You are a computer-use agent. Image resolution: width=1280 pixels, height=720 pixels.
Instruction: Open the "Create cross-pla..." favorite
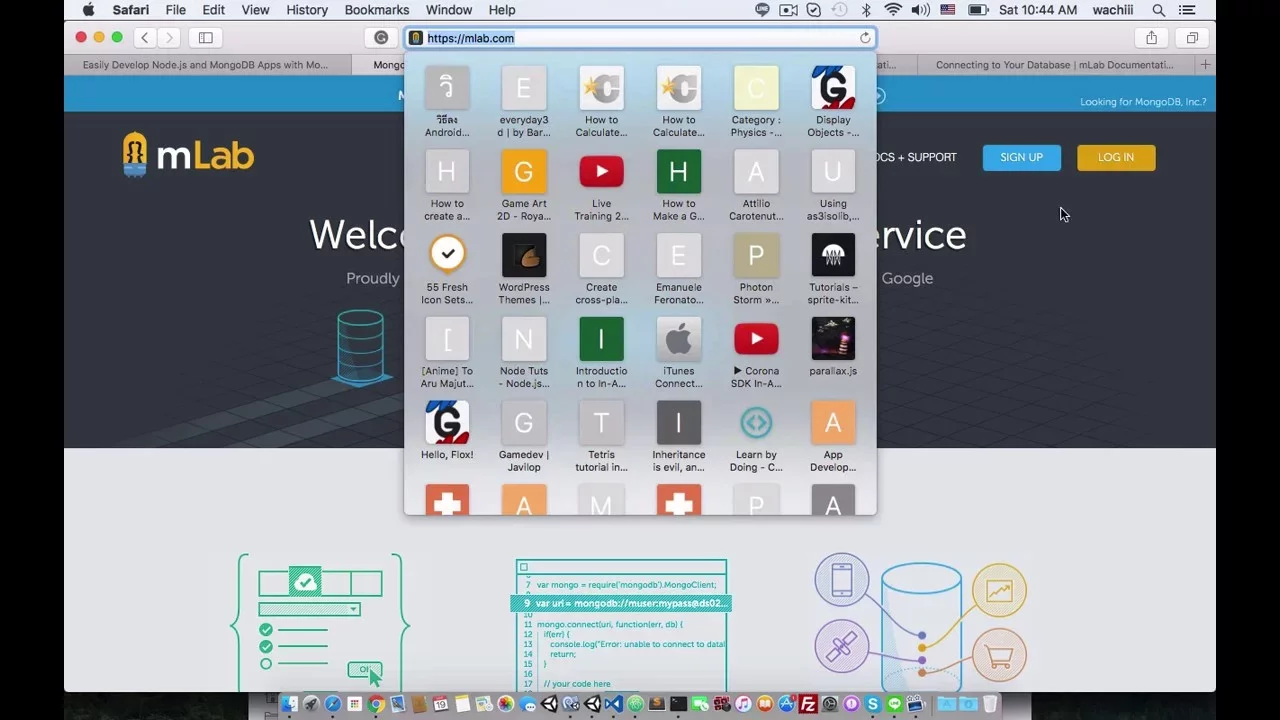(601, 256)
